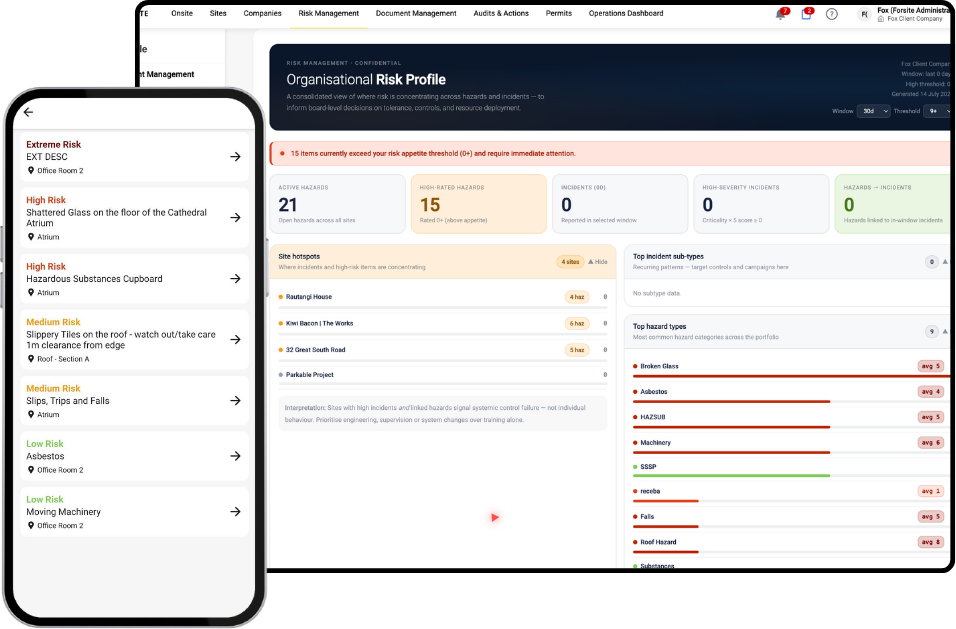Open Shattered Glass hazard arrow
Image resolution: width=956 pixels, height=629 pixels.
[x=235, y=218]
